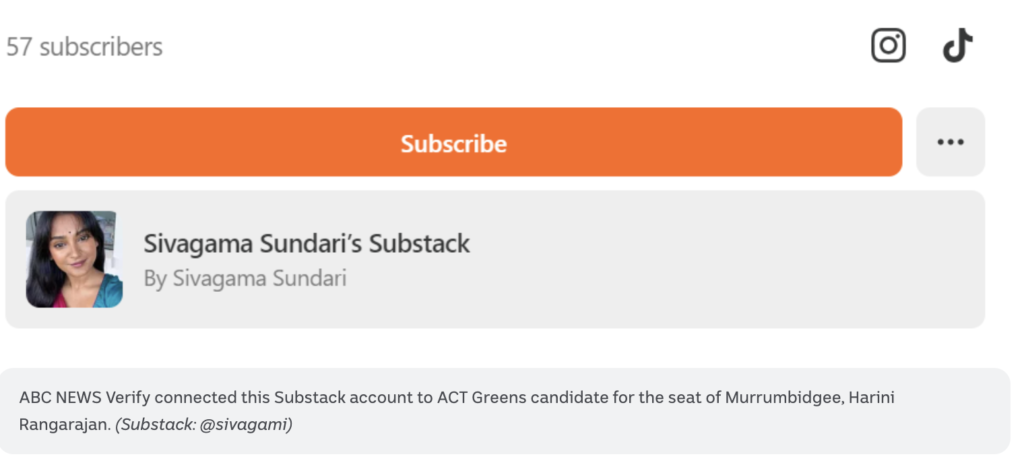Click the 57 subscribers count
Image resolution: width=1024 pixels, height=465 pixels.
point(84,47)
